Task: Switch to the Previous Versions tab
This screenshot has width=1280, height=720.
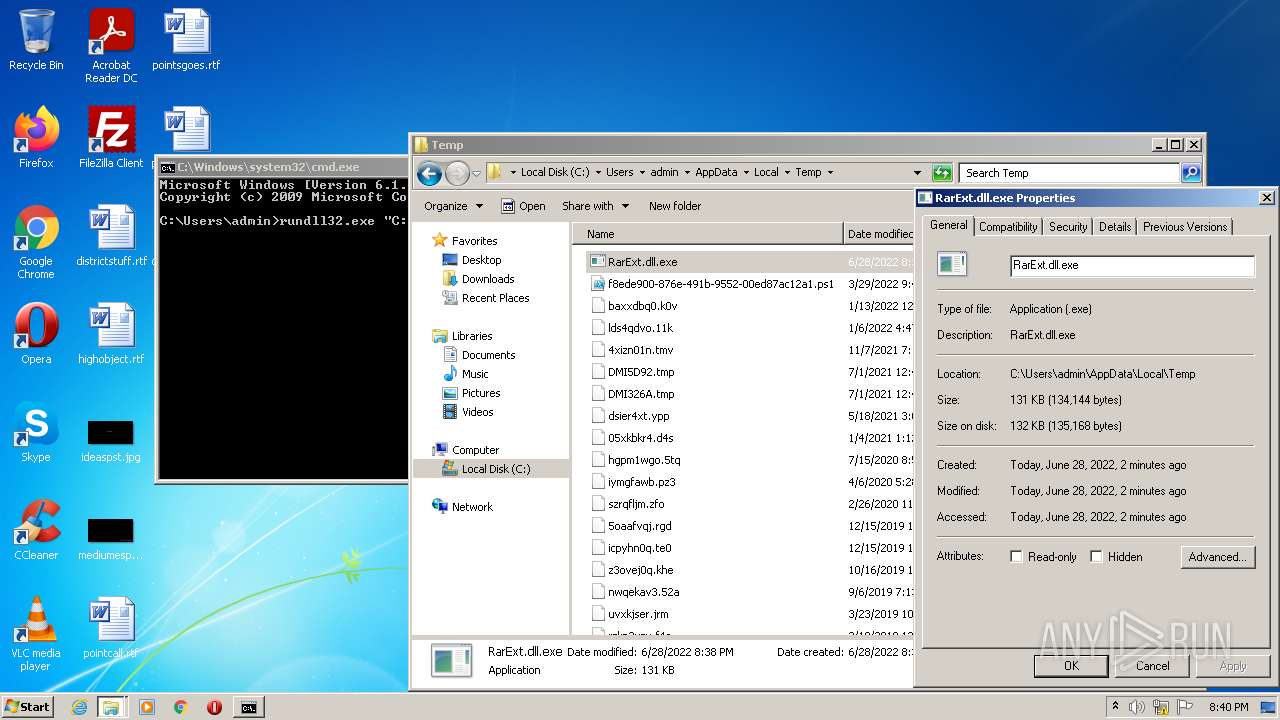Action: pyautogui.click(x=1185, y=227)
